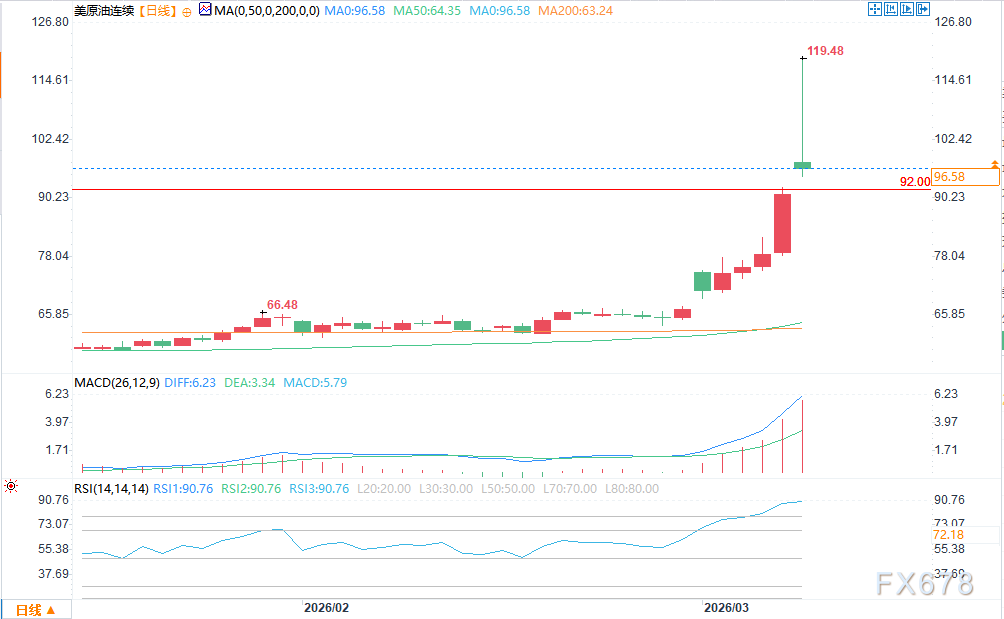
Task: Click the jump-to-chart-start icon
Action: [x=891, y=9]
